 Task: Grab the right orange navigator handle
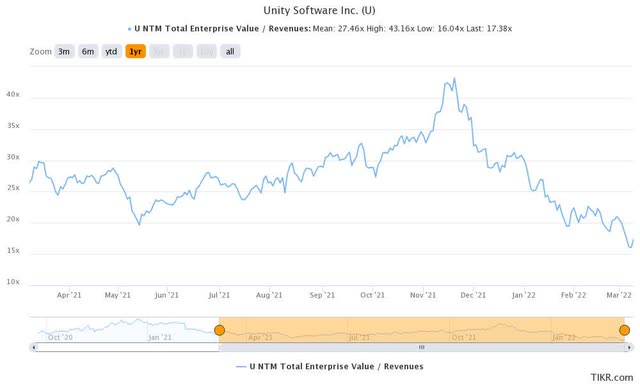624,330
